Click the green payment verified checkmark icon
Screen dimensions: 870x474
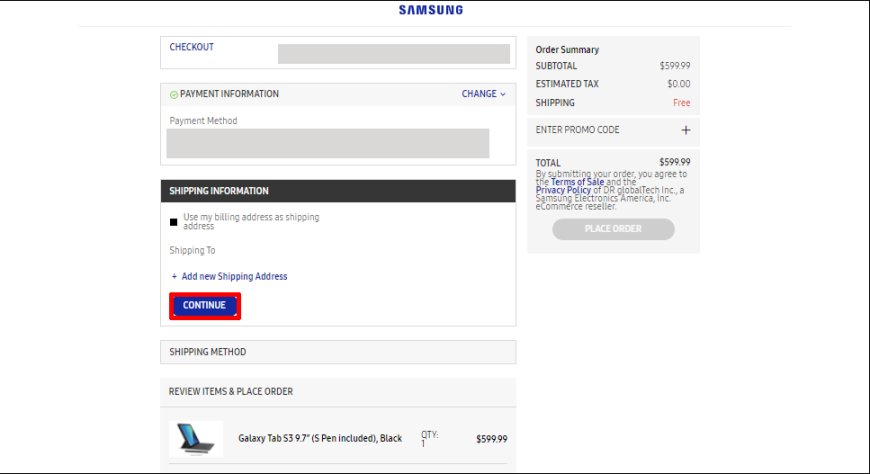(x=174, y=95)
